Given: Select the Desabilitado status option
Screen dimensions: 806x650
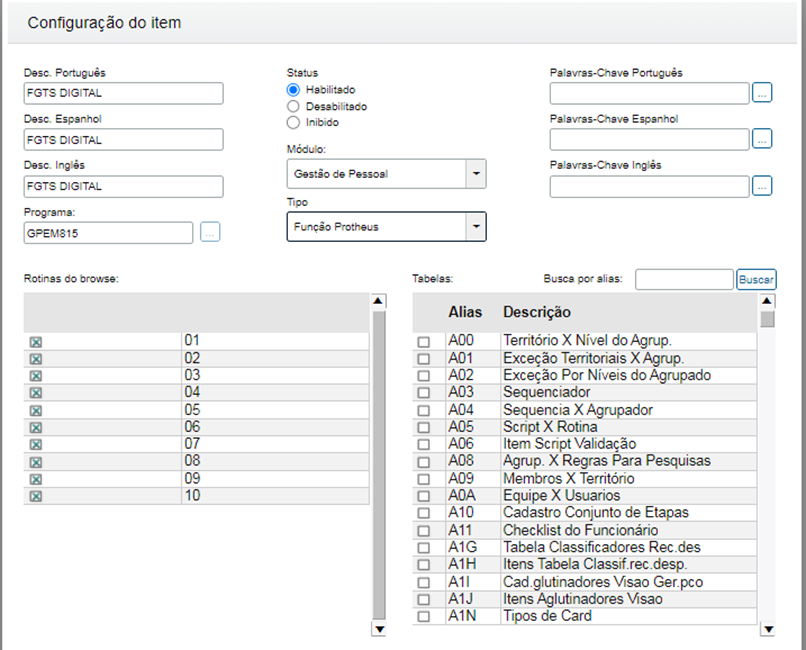Looking at the screenshot, I should pos(293,106).
